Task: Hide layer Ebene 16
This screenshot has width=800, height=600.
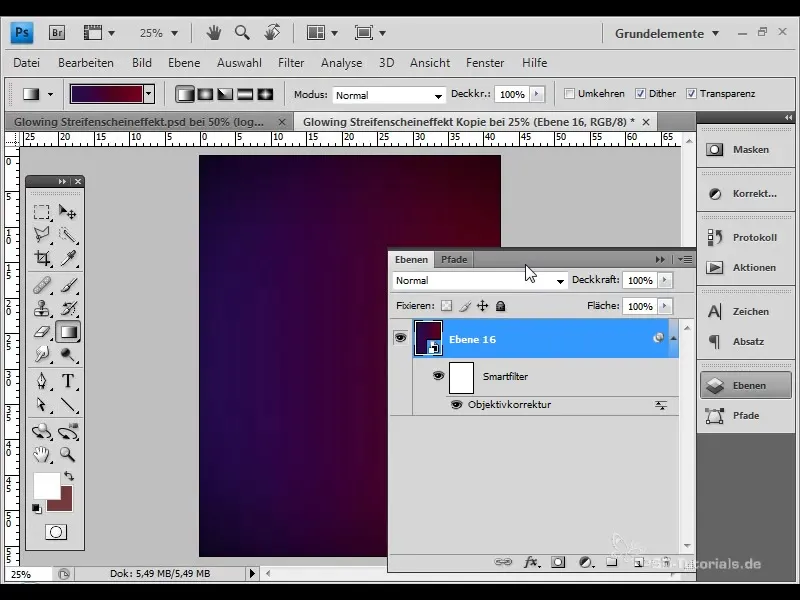Action: tap(401, 338)
